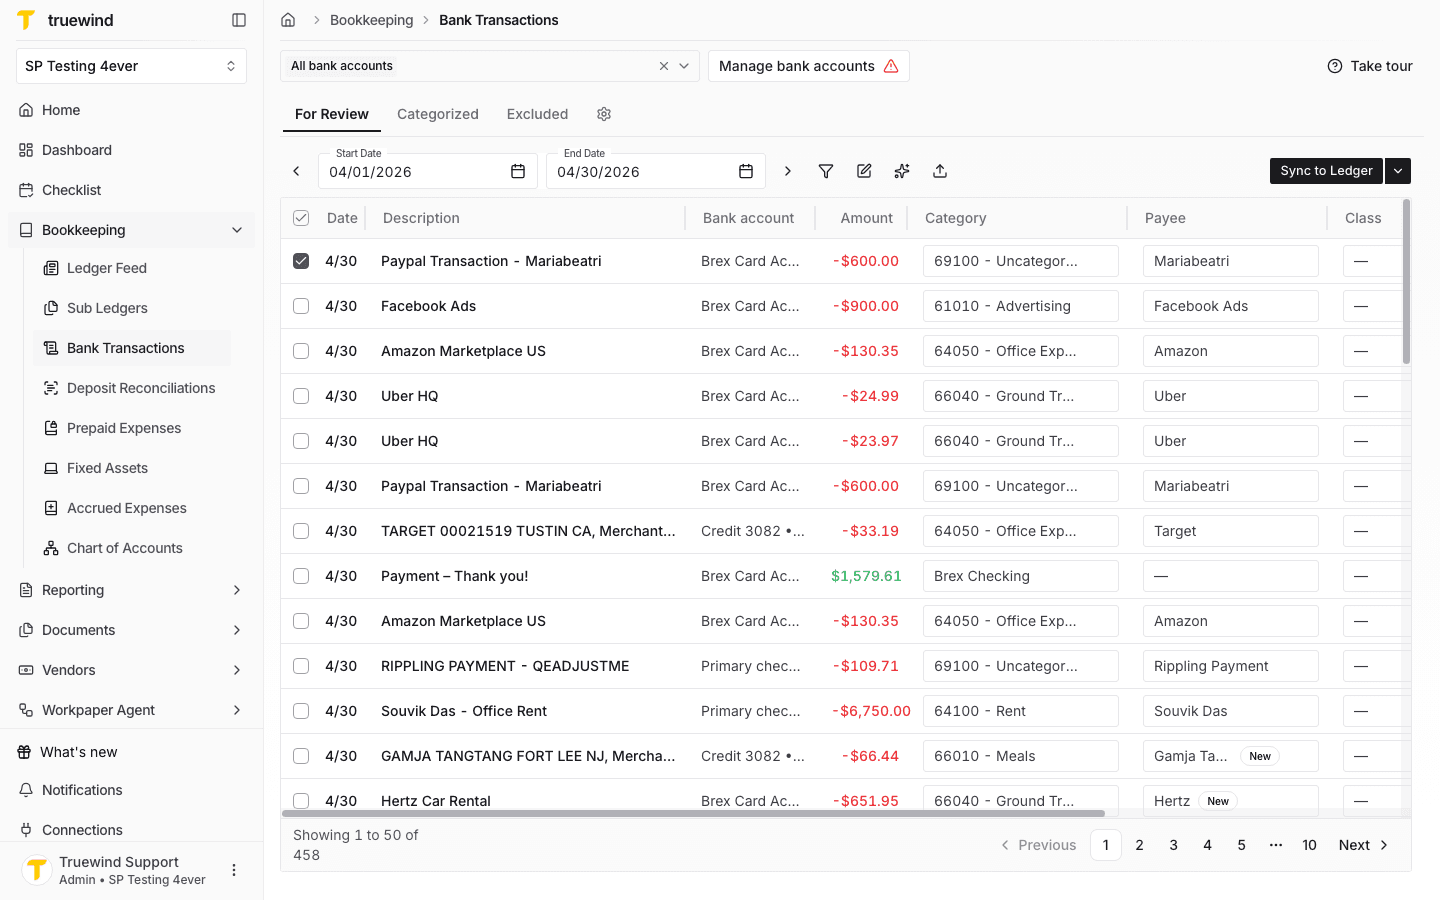Check the RIPPLING PAYMENT row checkbox

click(x=301, y=666)
